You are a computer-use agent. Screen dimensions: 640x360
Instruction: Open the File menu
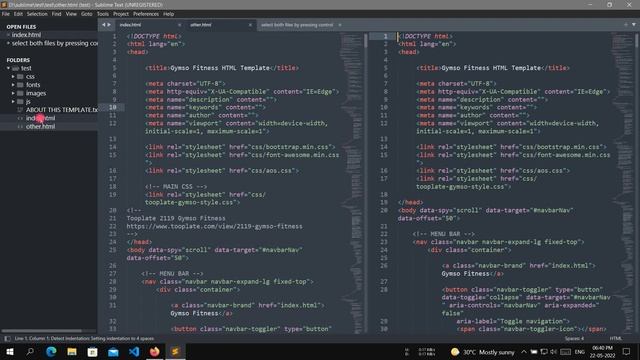coord(6,14)
